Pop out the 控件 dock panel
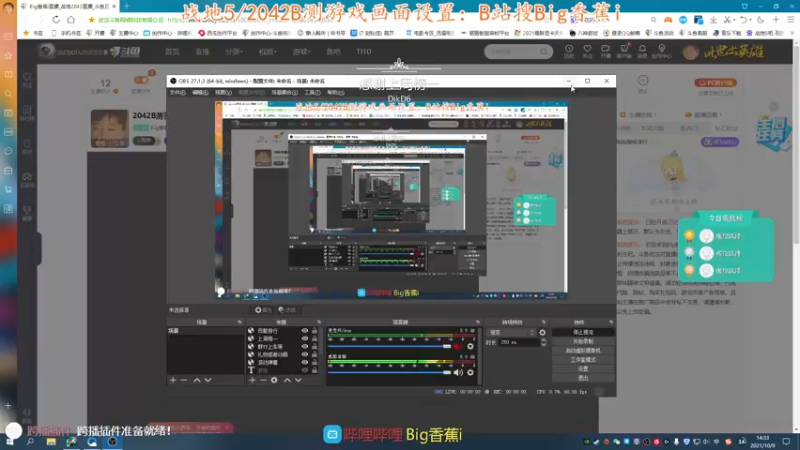 tap(611, 322)
